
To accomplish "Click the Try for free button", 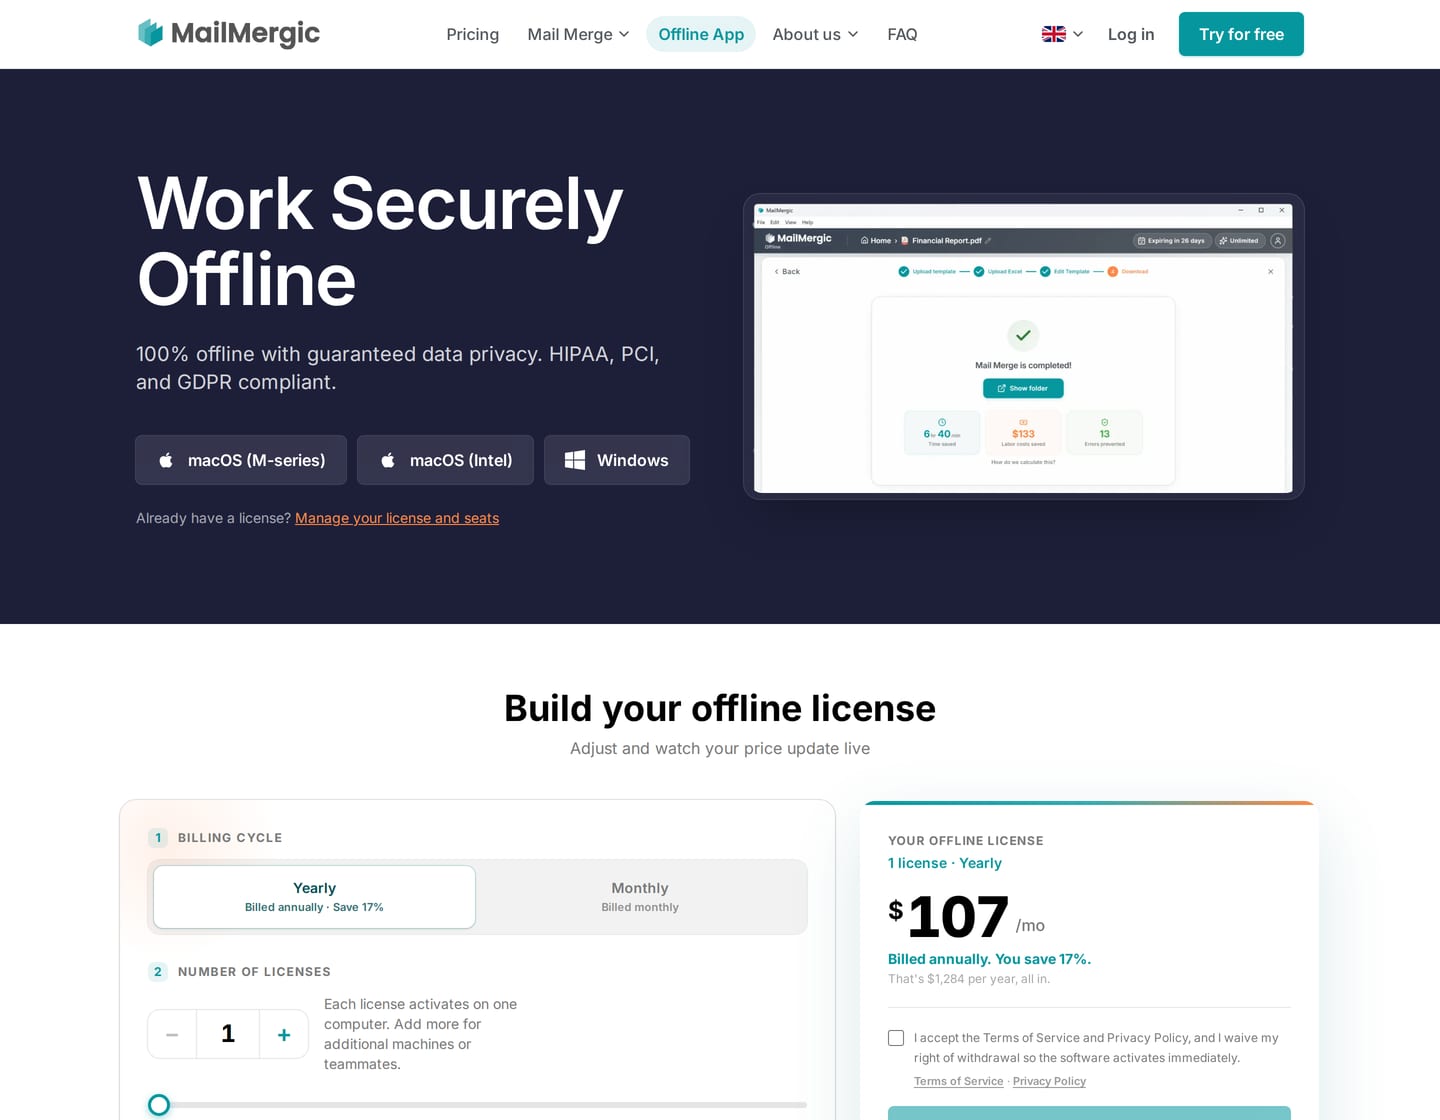I will (1241, 34).
